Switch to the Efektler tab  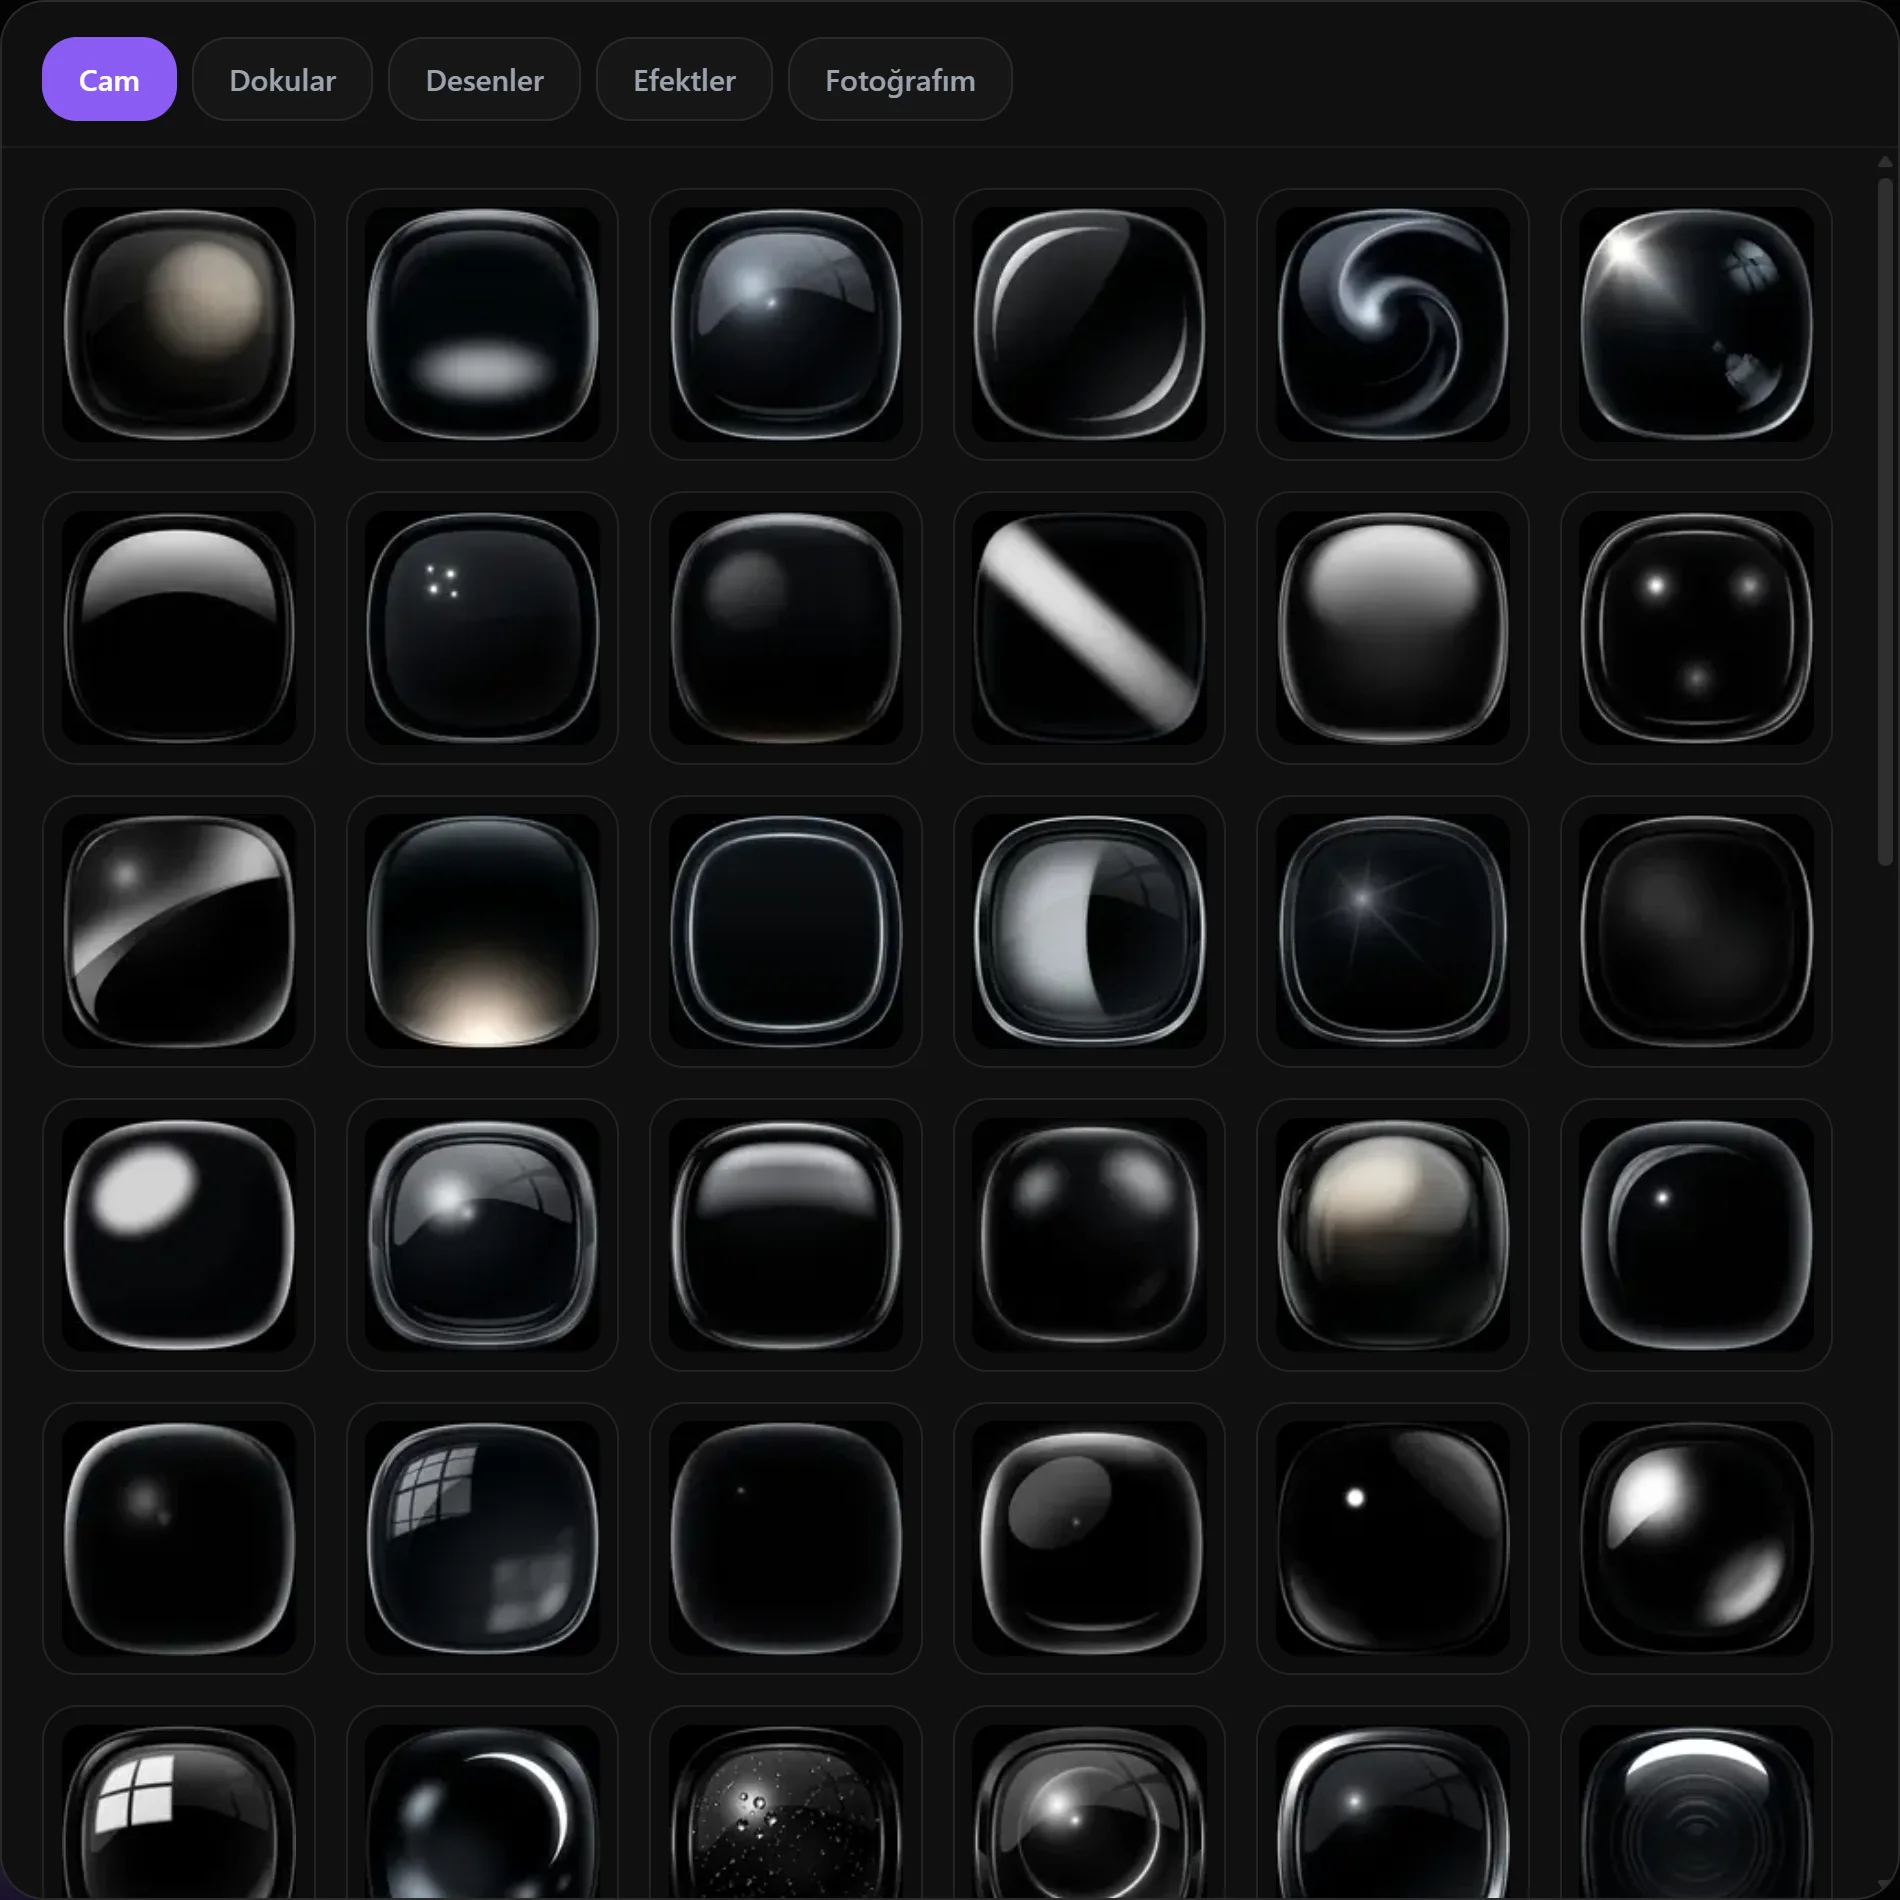(684, 80)
